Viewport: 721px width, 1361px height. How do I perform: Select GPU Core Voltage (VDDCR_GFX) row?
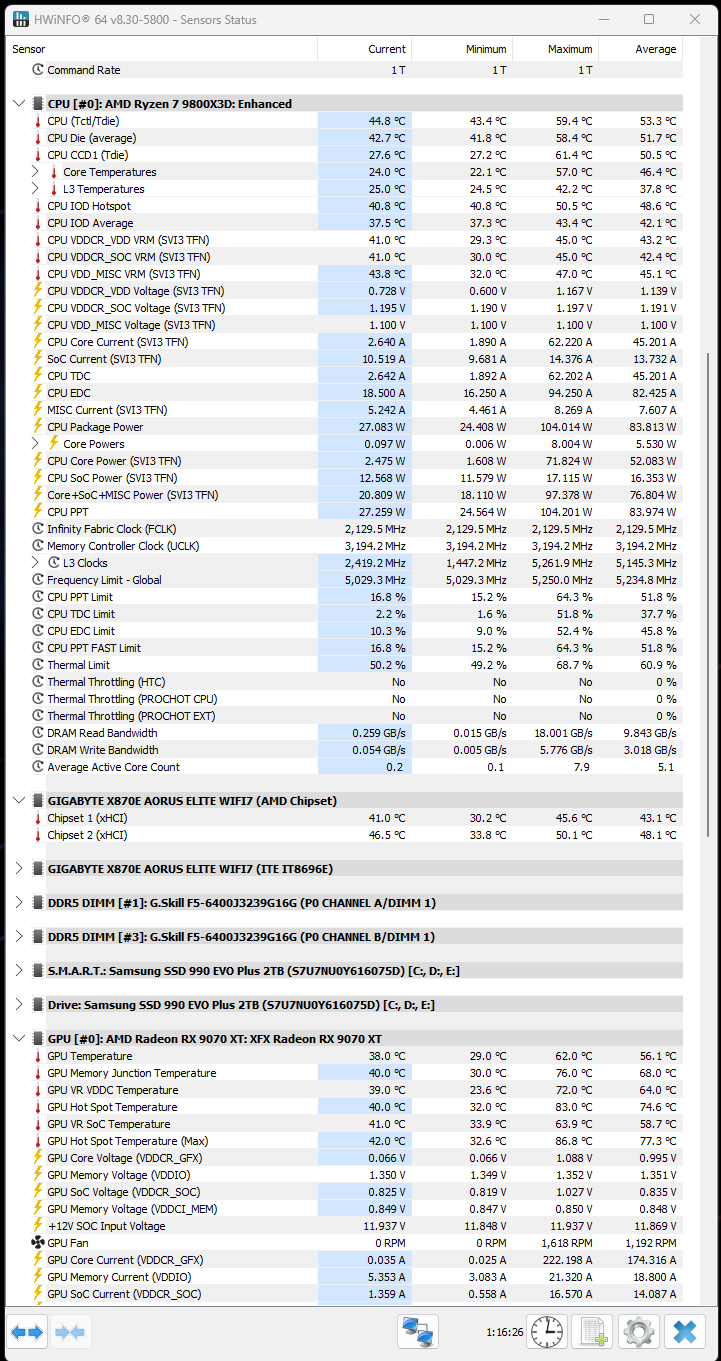(x=345, y=1158)
